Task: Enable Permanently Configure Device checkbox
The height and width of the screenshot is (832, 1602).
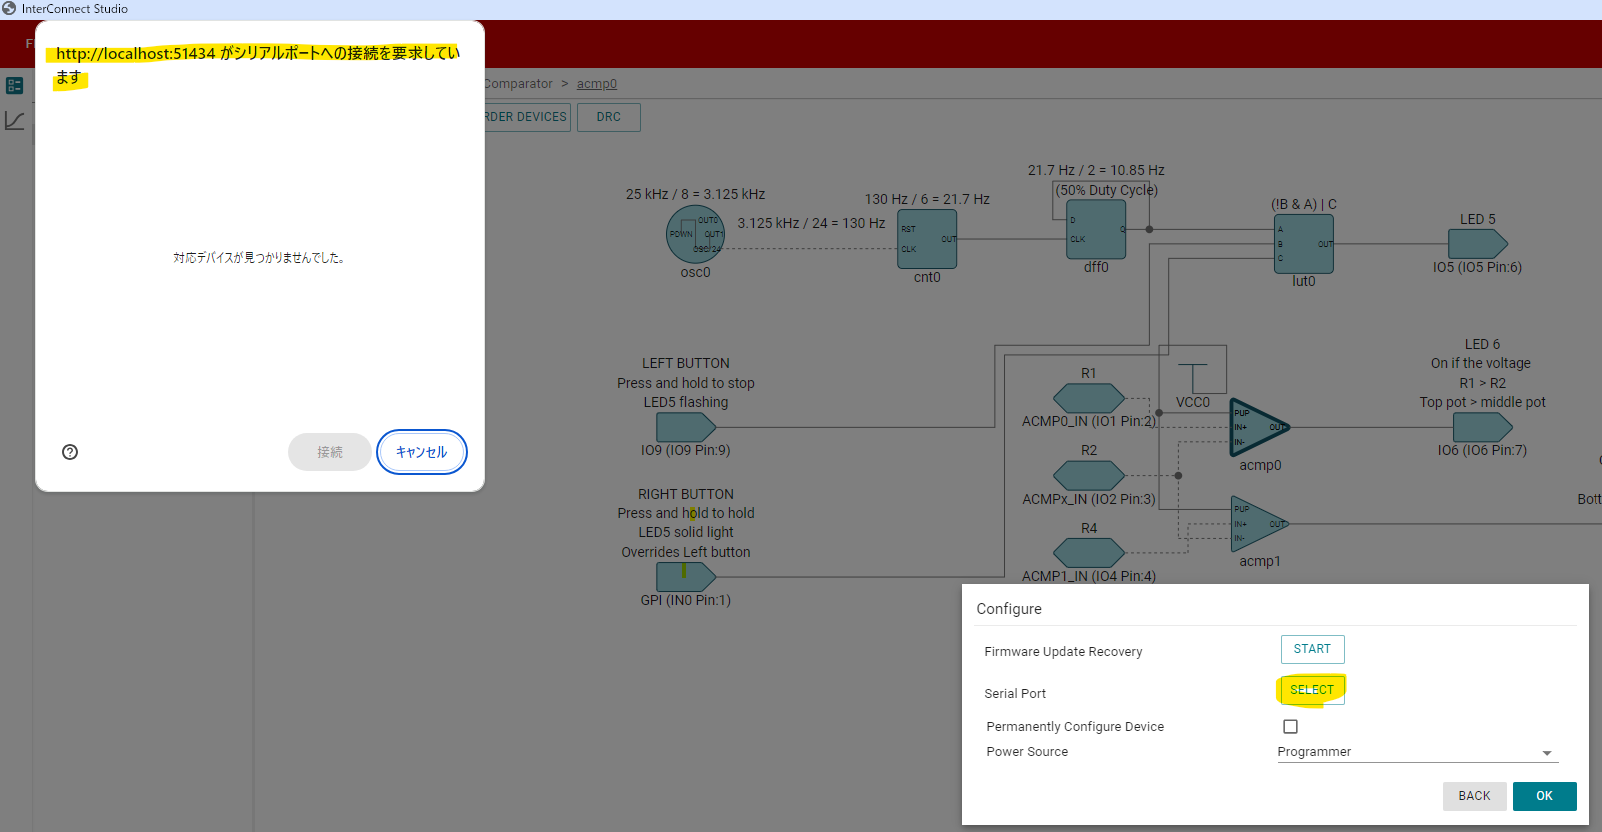Action: pyautogui.click(x=1290, y=727)
